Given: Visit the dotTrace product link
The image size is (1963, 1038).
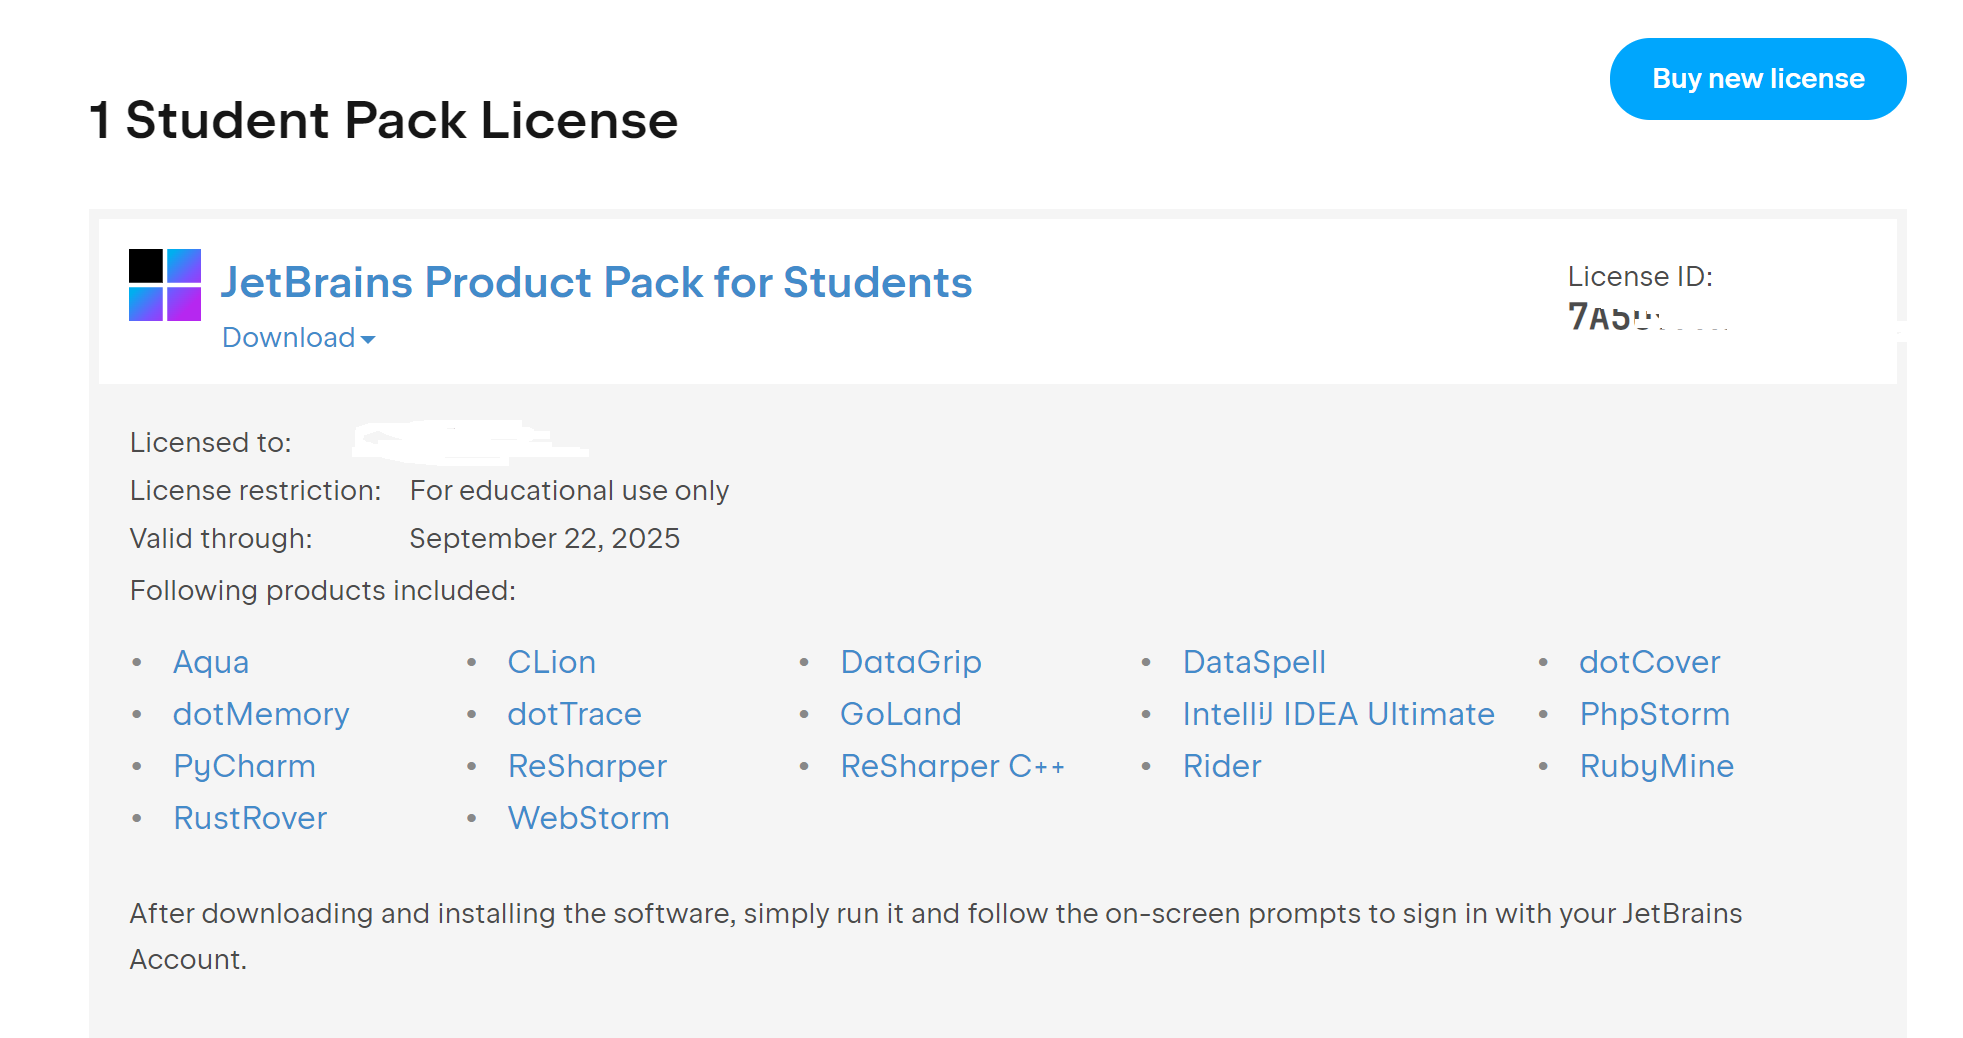Looking at the screenshot, I should [x=574, y=714].
